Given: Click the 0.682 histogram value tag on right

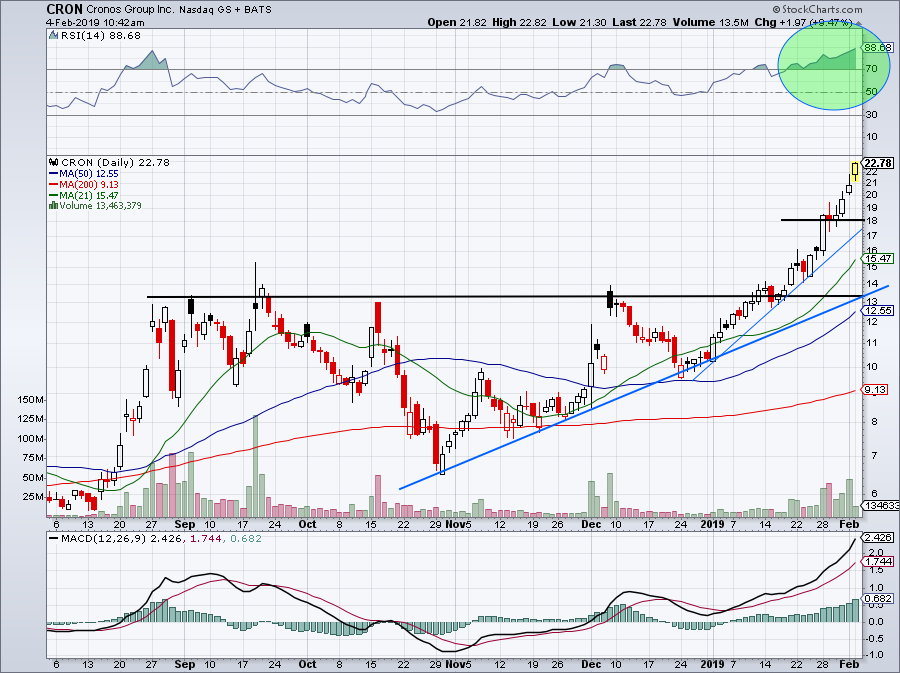Looking at the screenshot, I should 878,598.
